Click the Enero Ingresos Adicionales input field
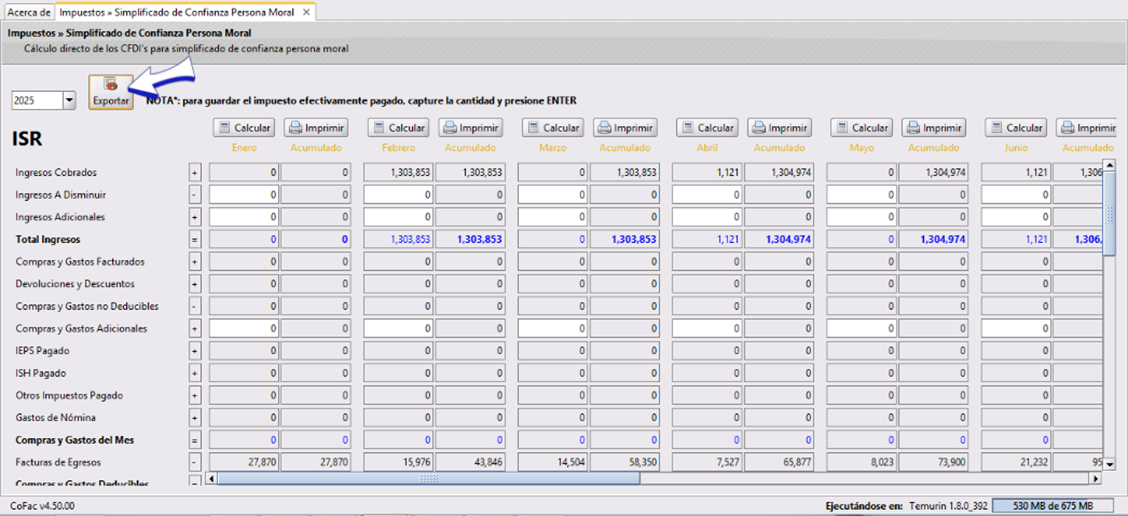 click(x=244, y=217)
